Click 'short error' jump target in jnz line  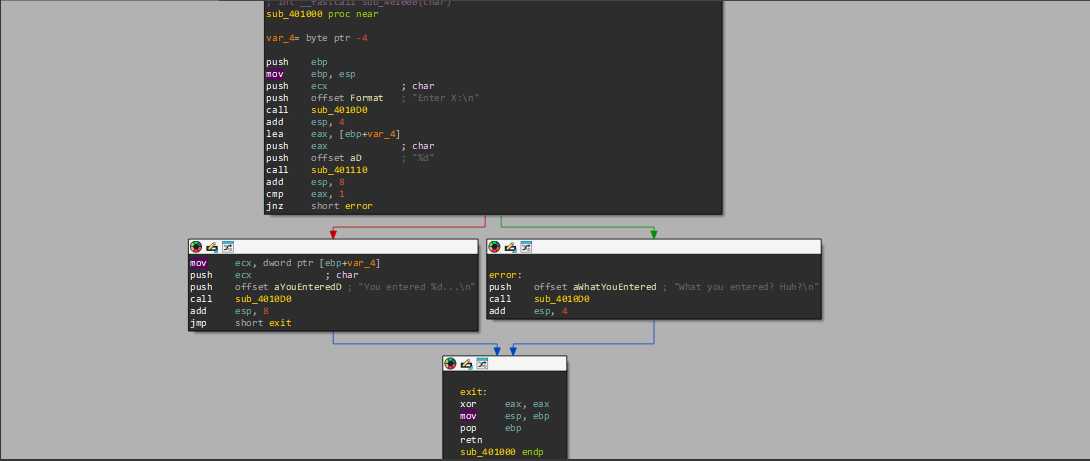341,206
